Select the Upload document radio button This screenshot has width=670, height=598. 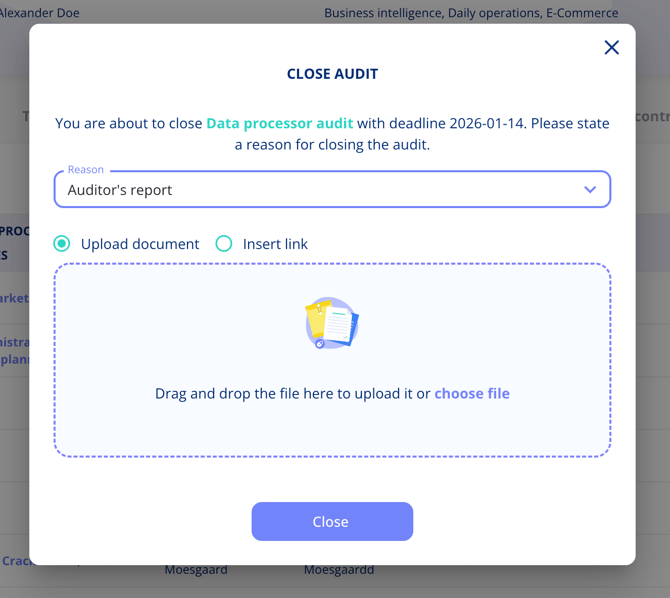point(62,244)
